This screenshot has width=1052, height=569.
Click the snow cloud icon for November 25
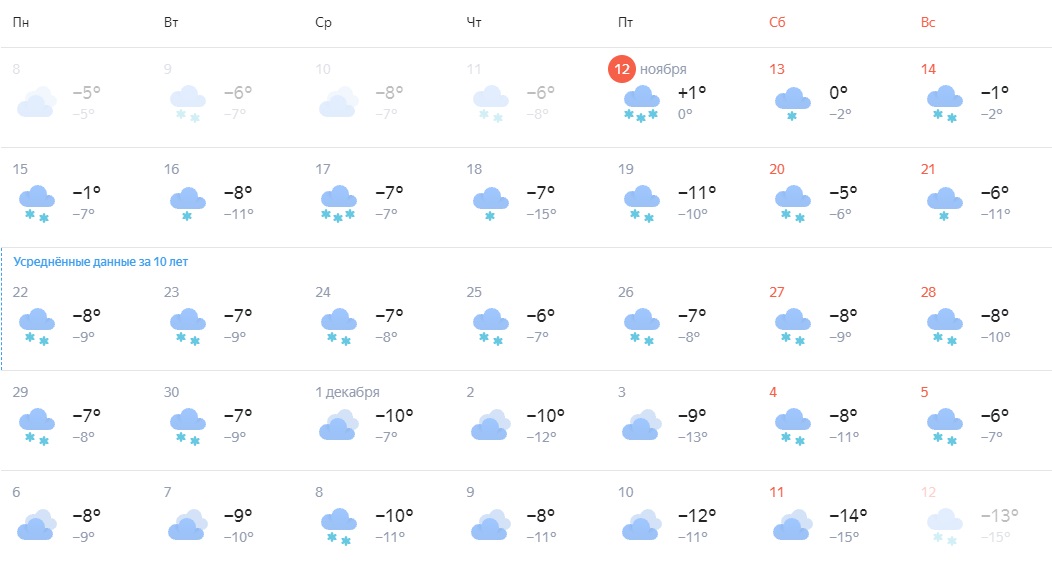490,327
